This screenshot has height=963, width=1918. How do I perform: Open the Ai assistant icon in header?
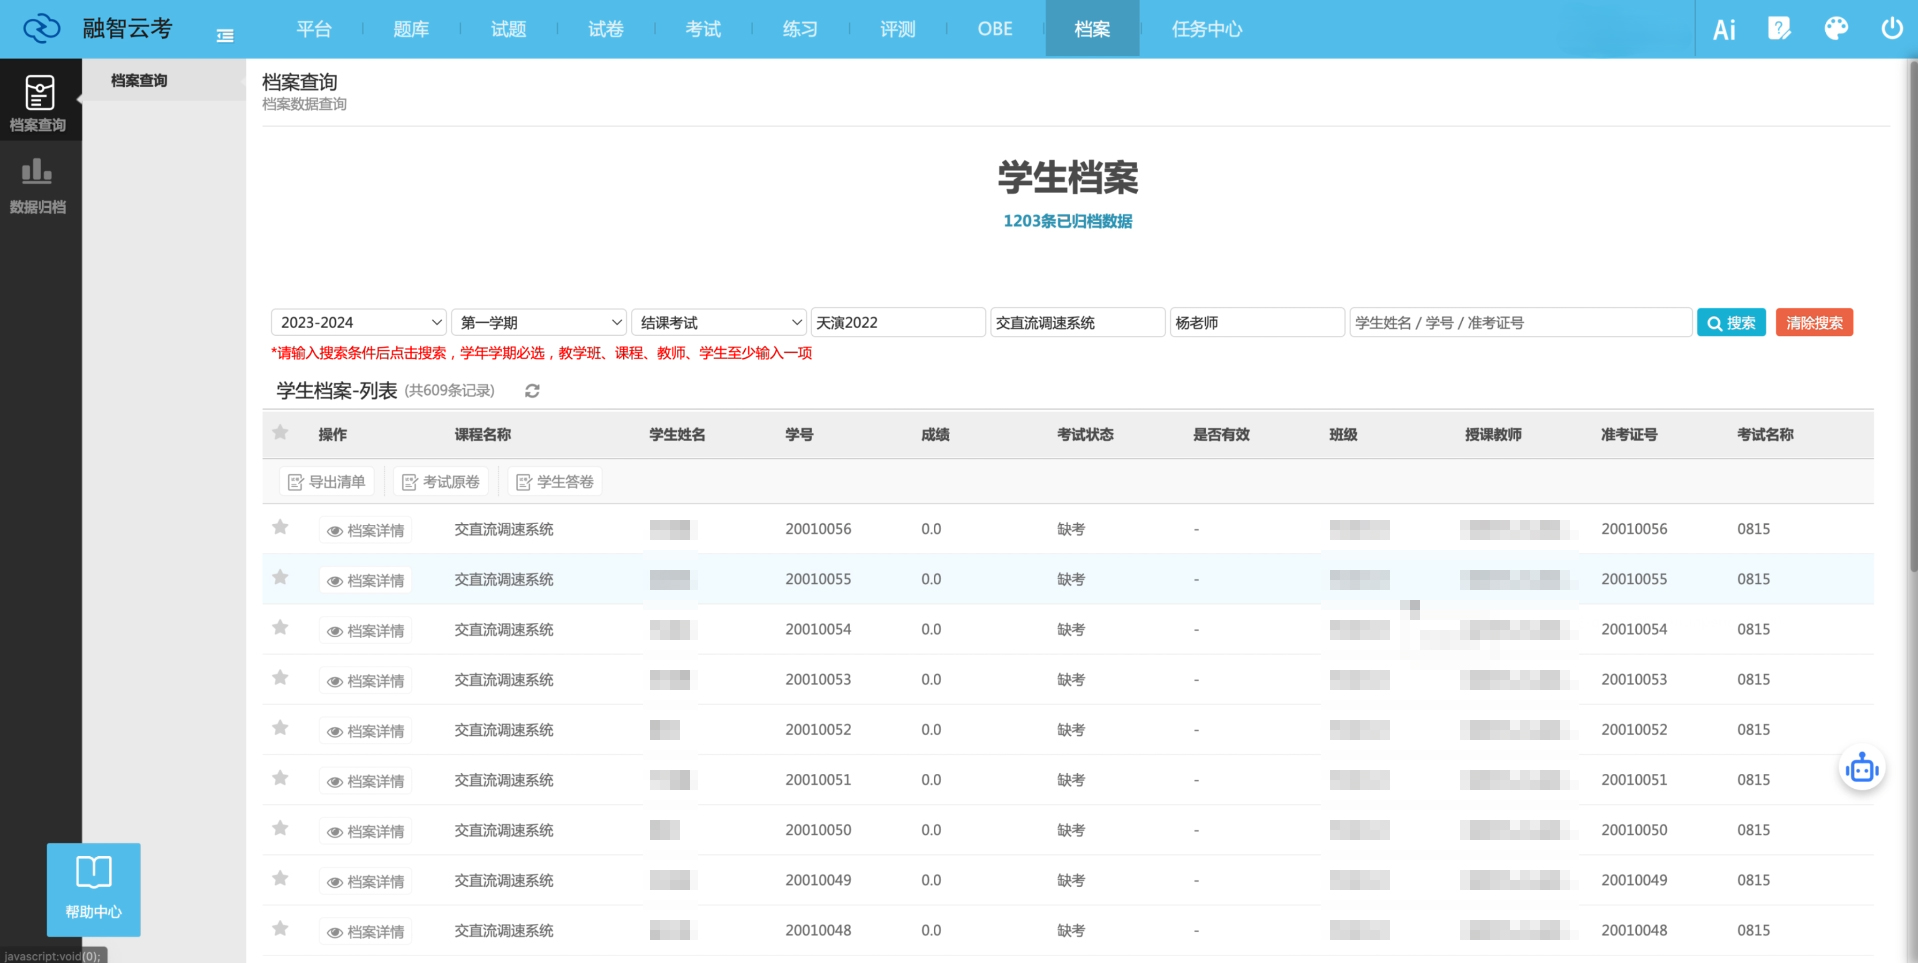[x=1724, y=29]
